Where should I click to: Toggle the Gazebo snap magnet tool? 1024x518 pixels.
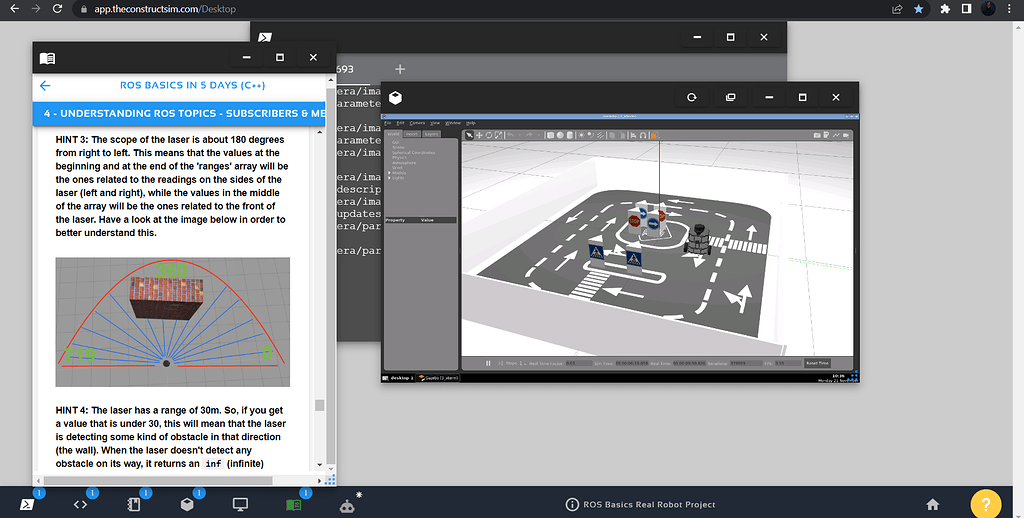tap(643, 135)
